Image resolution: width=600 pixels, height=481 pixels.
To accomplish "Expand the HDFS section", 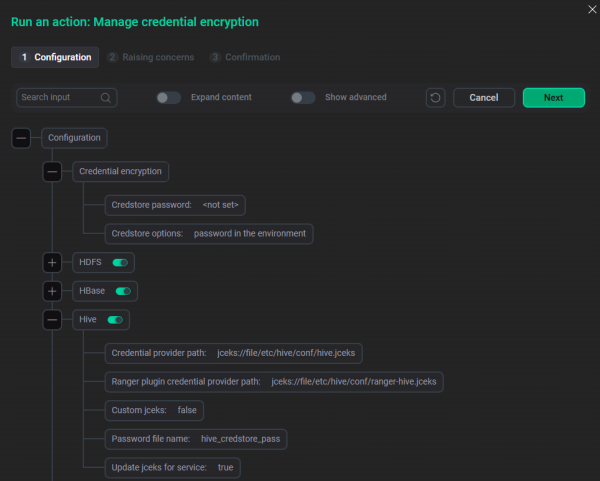I will pos(52,263).
